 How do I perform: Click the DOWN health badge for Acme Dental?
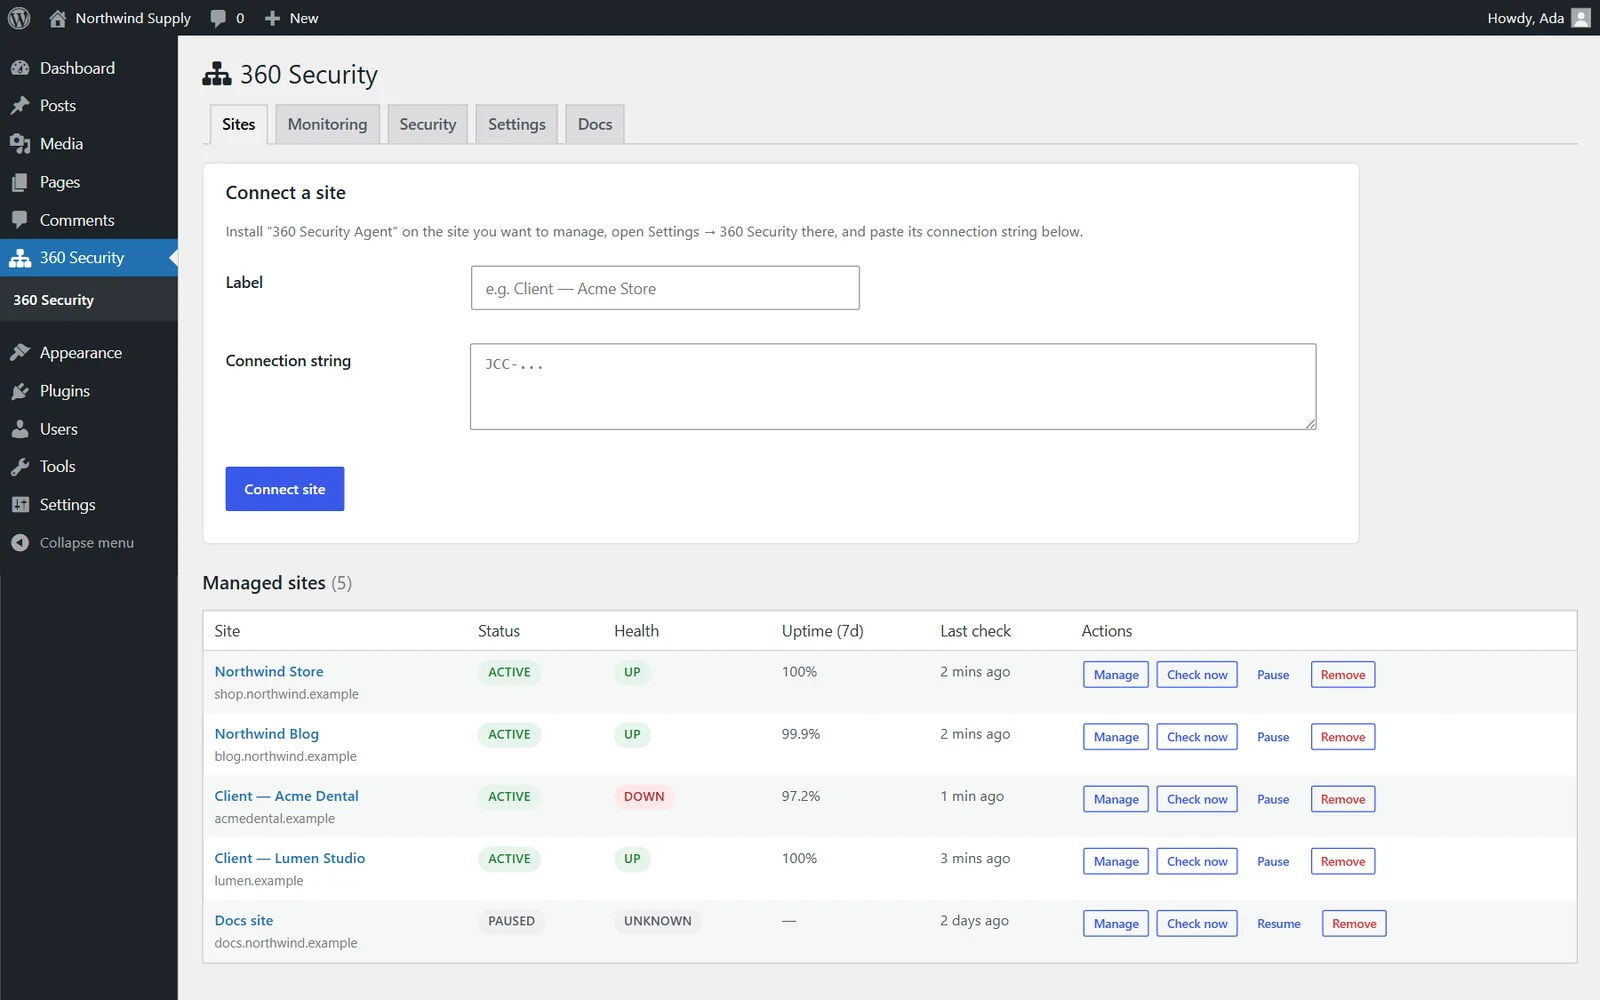click(x=644, y=797)
